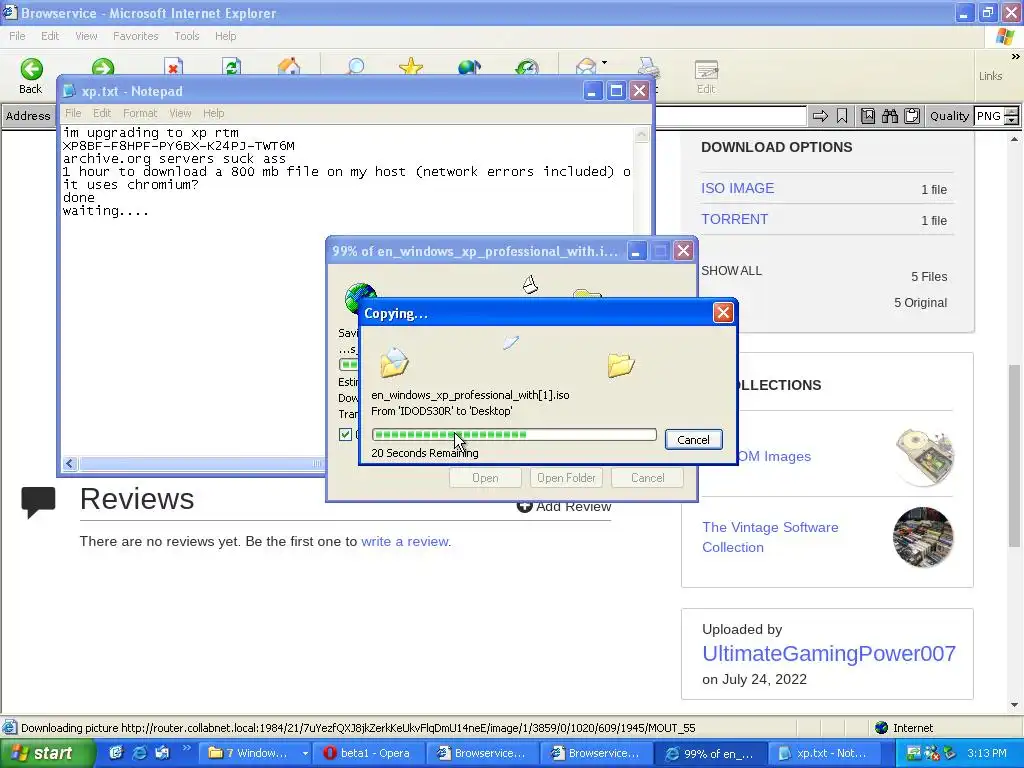Click the Reviews speech bubble icon
Image resolution: width=1024 pixels, height=768 pixels.
(38, 502)
